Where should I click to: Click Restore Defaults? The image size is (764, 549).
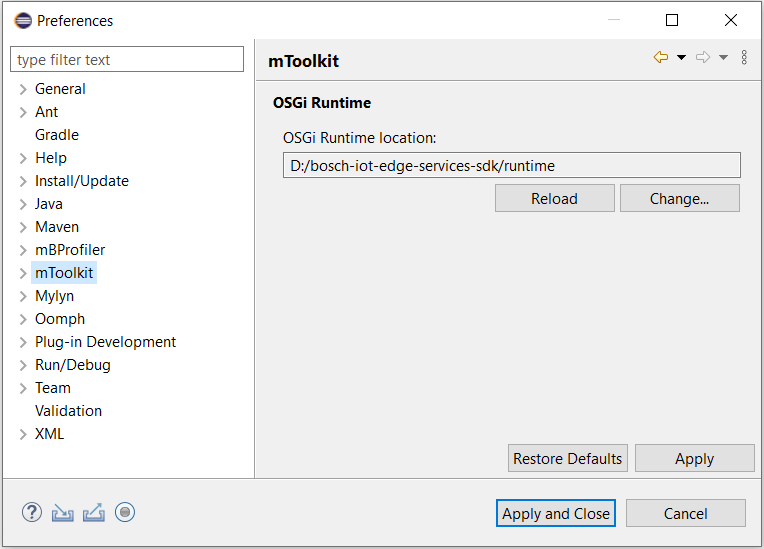pyautogui.click(x=567, y=459)
